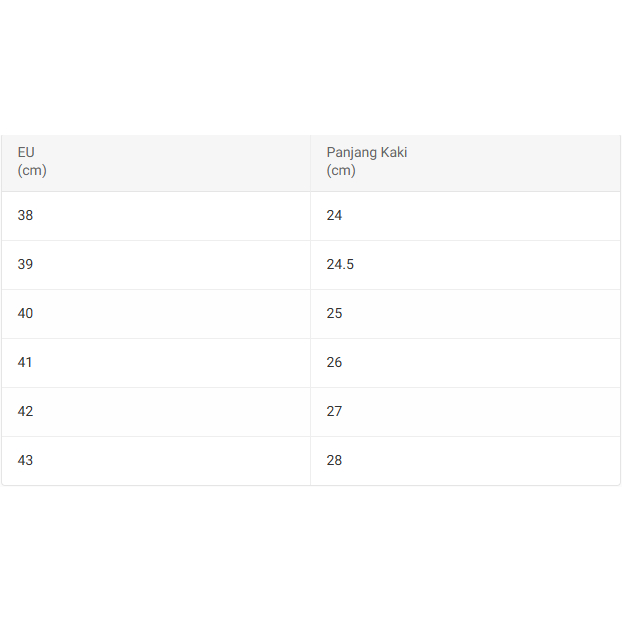Select EU size 39 cell
This screenshot has height=622, width=622.
pos(26,265)
